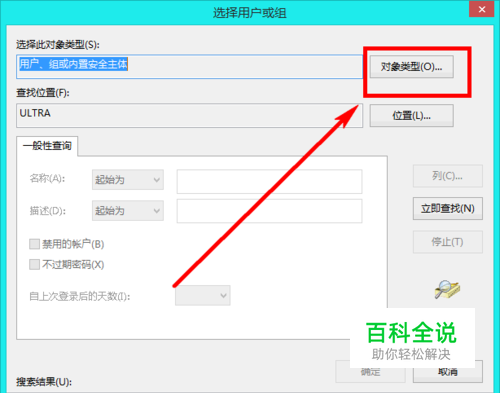Open days since last logon dropdown
The image size is (500, 393).
tap(203, 295)
